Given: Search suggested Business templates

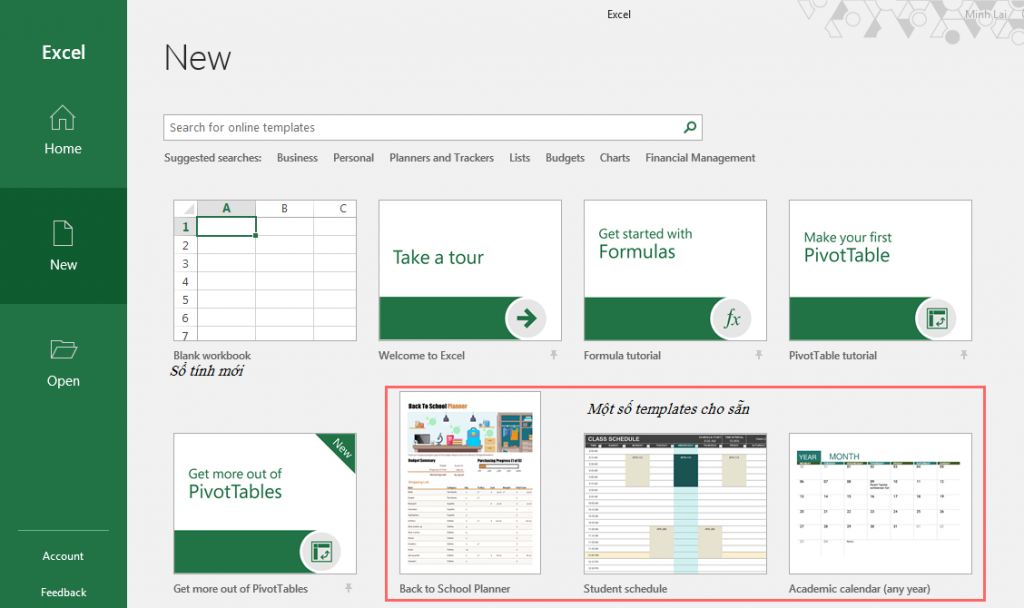Looking at the screenshot, I should coord(297,157).
